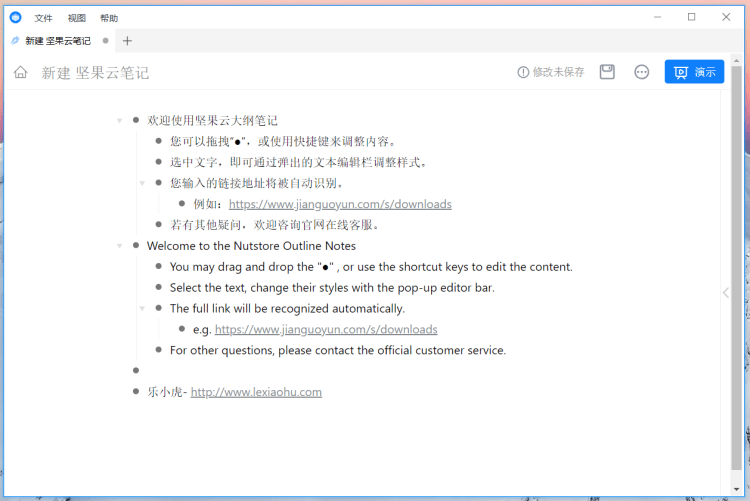Close the Nutstore notes window

(x=726, y=17)
